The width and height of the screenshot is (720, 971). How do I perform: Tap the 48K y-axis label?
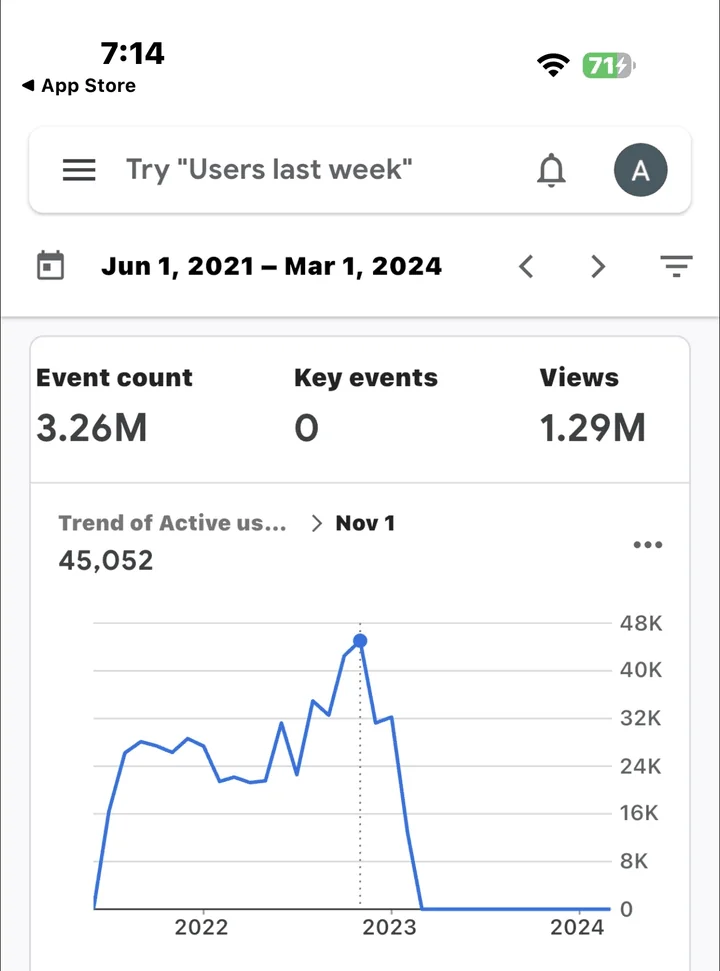pyautogui.click(x=641, y=623)
